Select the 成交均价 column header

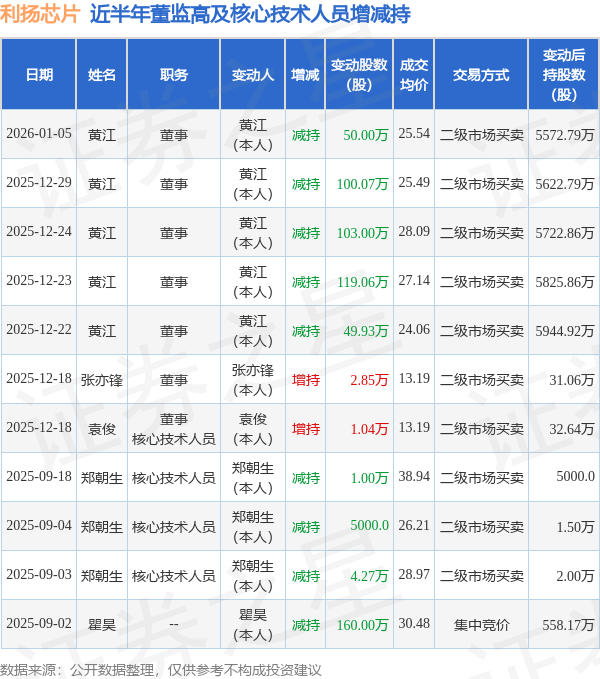[414, 74]
